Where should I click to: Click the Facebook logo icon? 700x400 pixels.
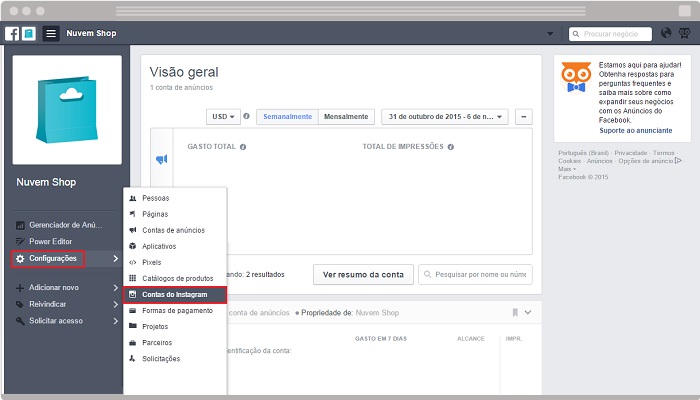(x=12, y=33)
